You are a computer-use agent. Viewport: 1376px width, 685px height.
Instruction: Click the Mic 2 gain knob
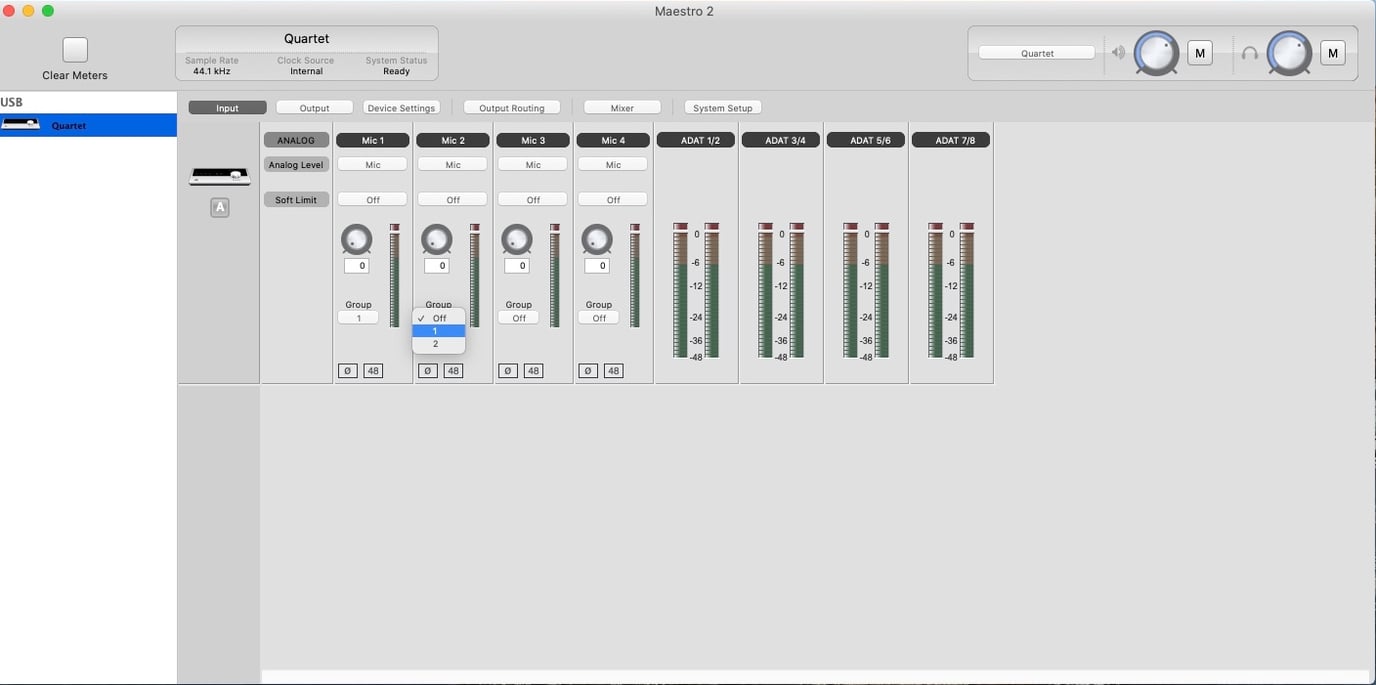click(436, 239)
